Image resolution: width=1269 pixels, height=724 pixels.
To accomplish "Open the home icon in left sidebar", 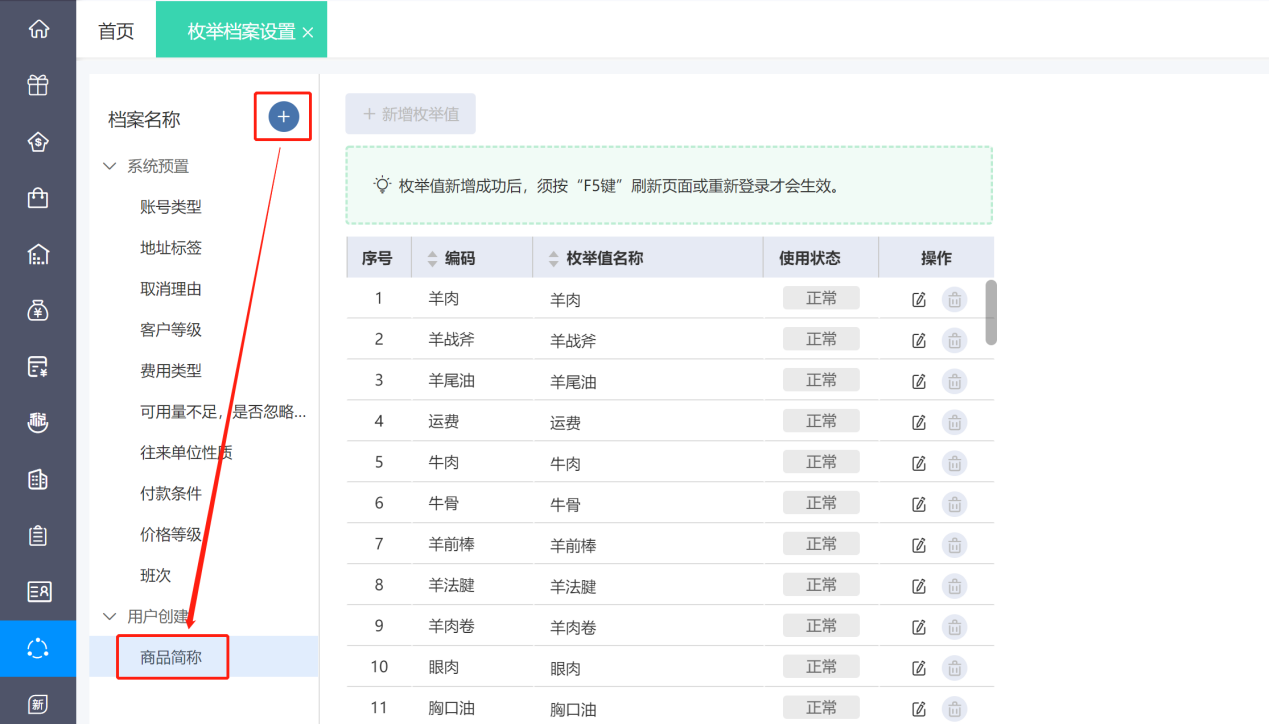I will point(38,29).
